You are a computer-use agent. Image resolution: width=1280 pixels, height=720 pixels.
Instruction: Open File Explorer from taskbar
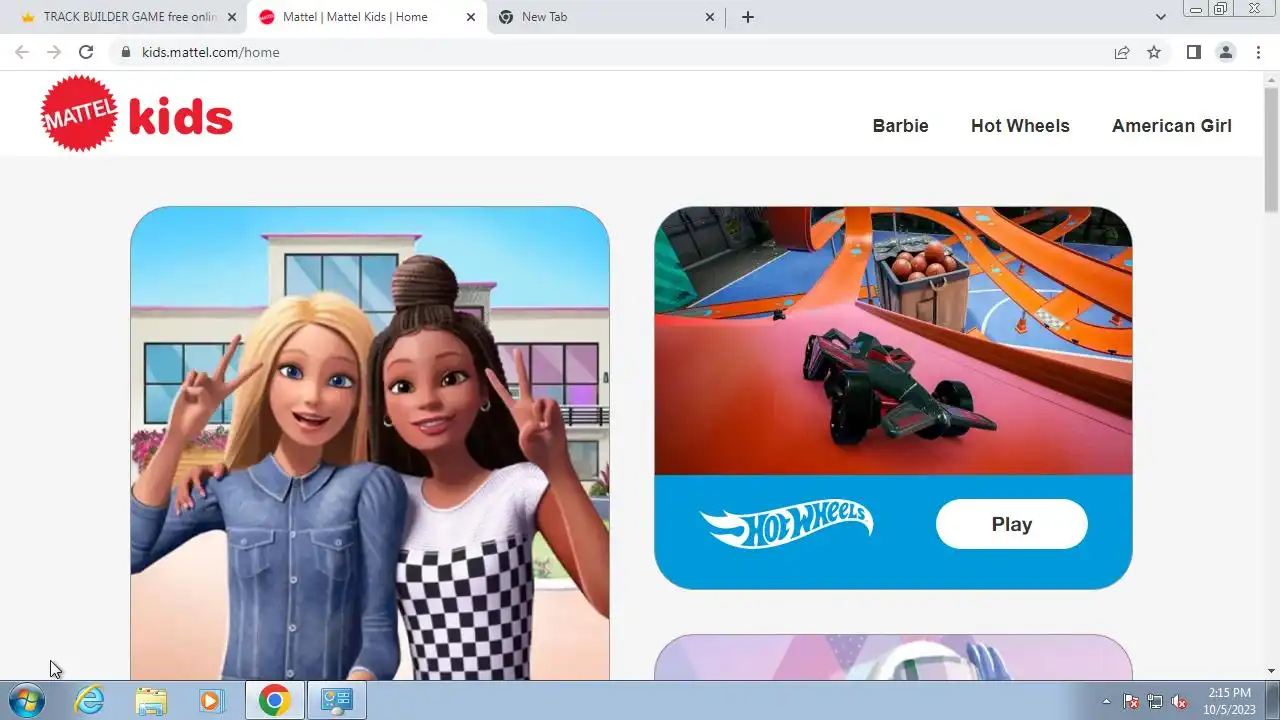[x=151, y=700]
